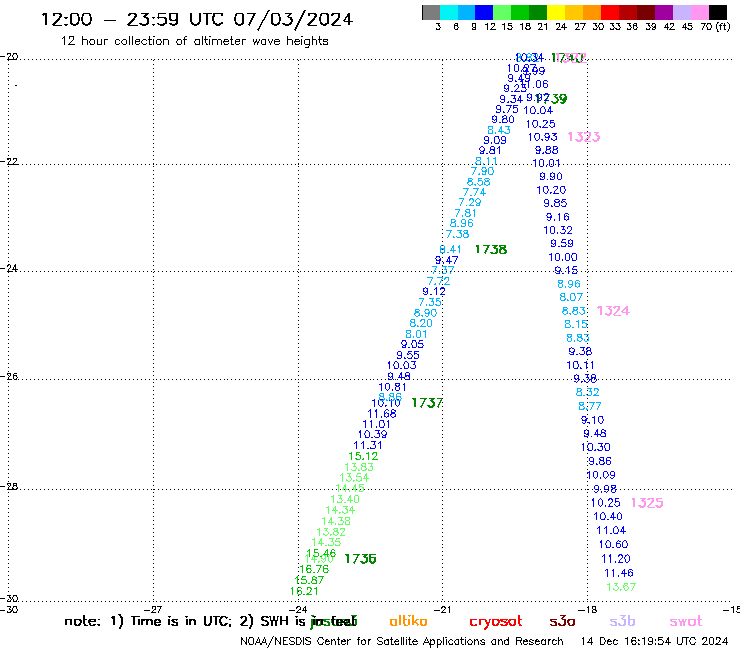Click the yellow 24 ft legend swatch
740x650 pixels.
(556, 12)
